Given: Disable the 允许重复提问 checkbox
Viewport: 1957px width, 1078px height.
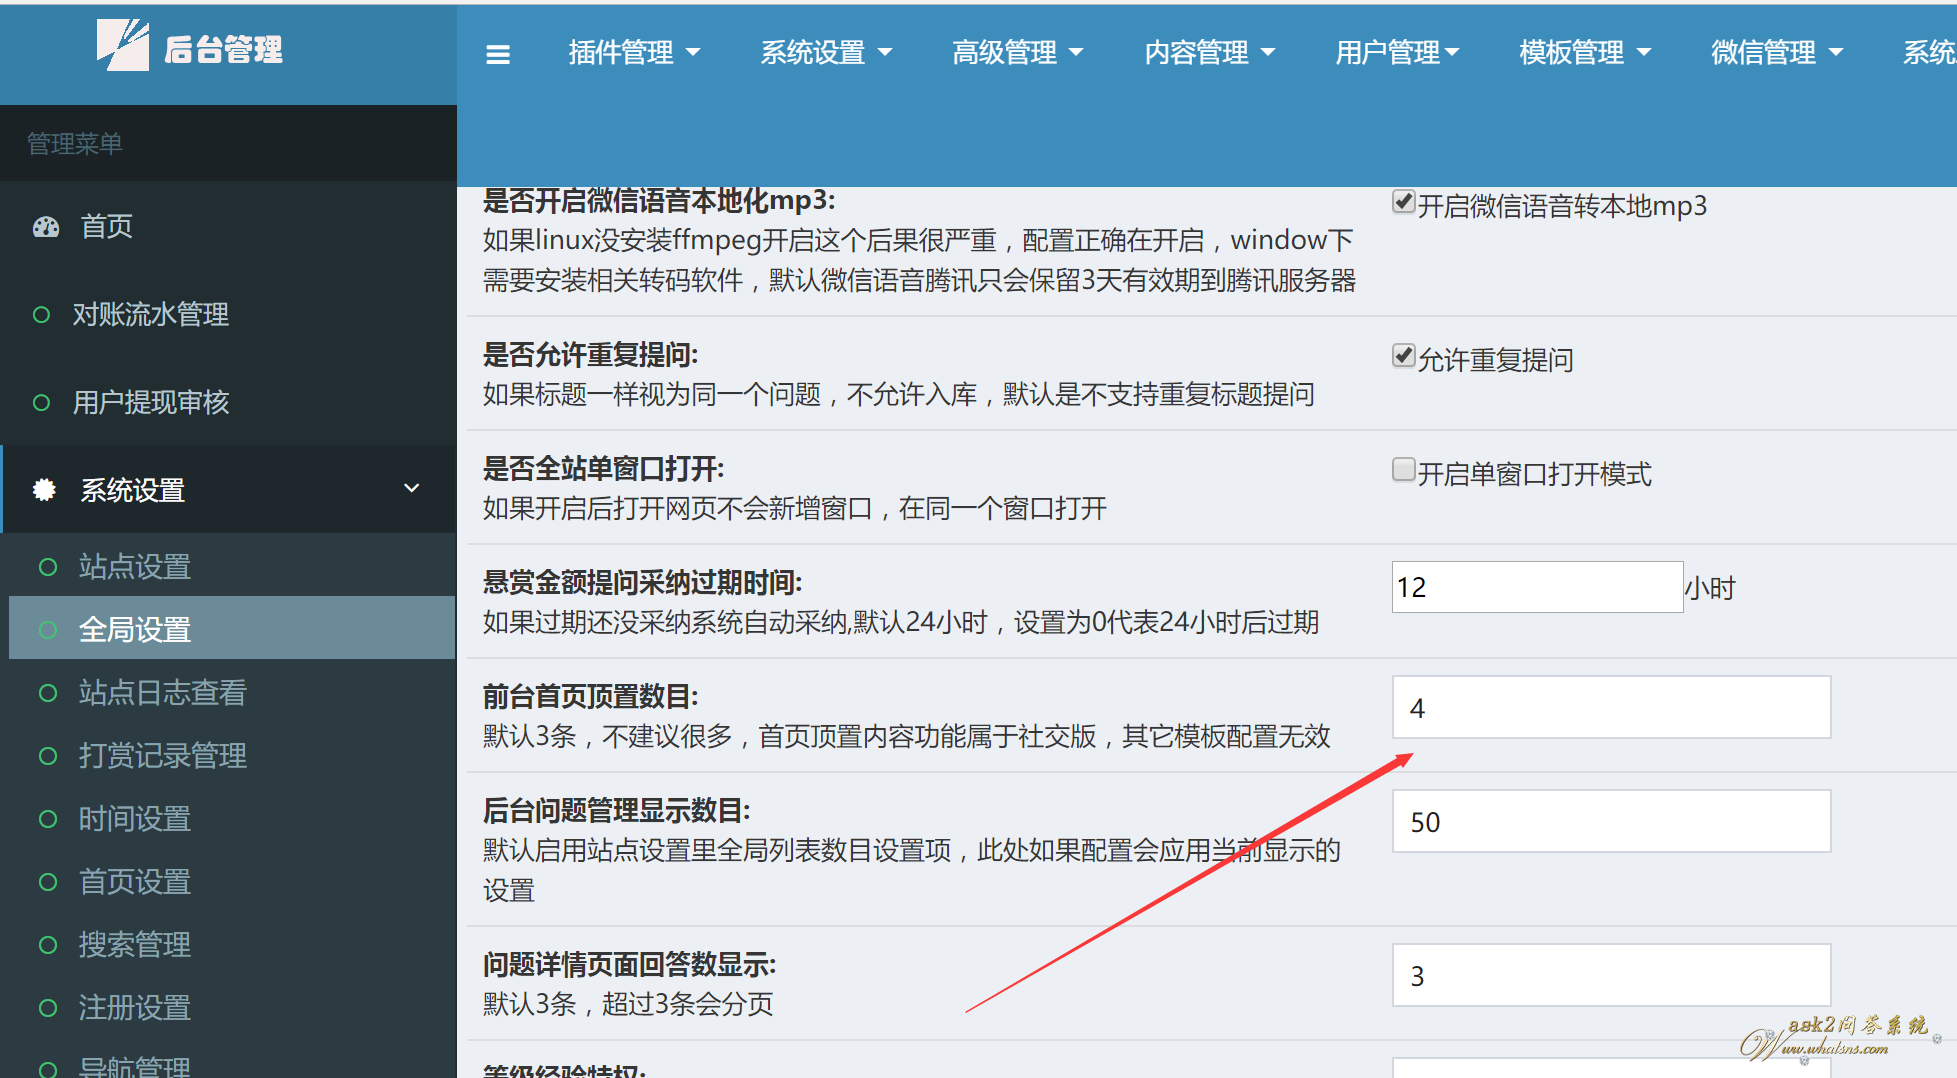Looking at the screenshot, I should pyautogui.click(x=1403, y=356).
